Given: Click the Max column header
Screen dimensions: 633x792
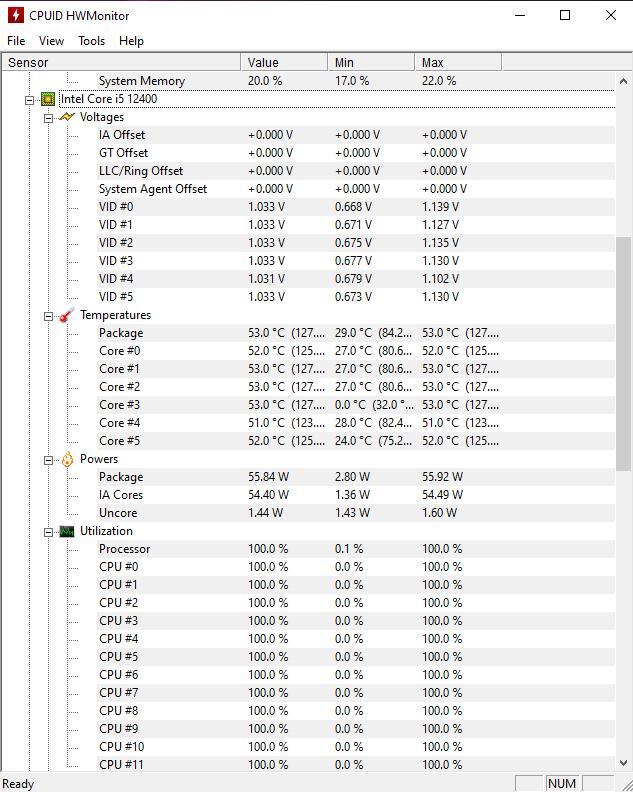Looking at the screenshot, I should (458, 63).
